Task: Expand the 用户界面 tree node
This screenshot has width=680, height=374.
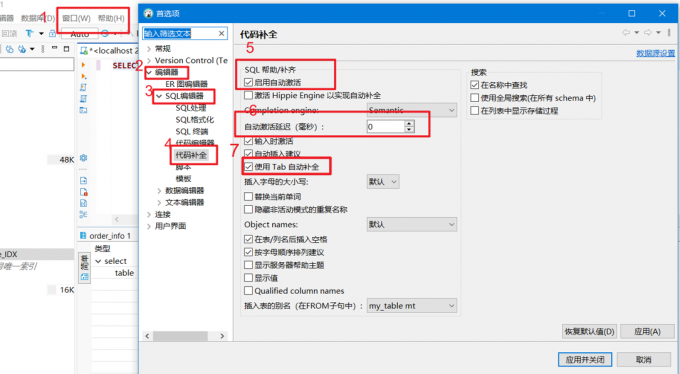Action: [149, 226]
